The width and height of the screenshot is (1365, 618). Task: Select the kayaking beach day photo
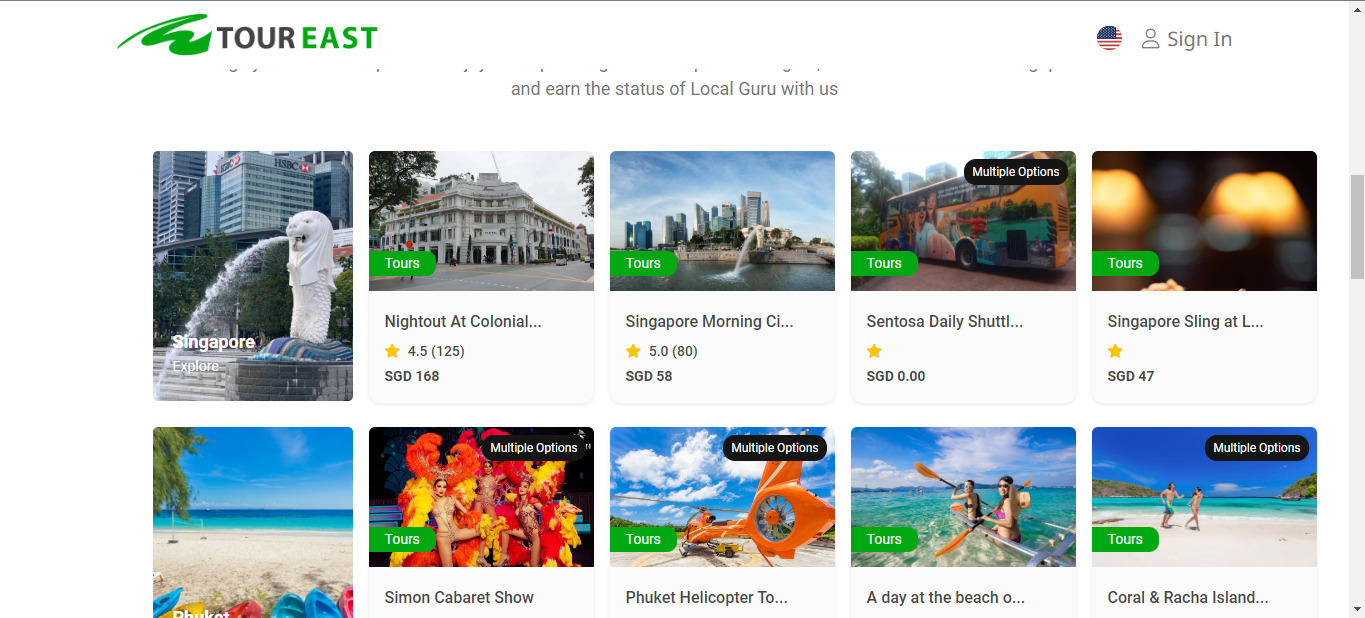[963, 497]
